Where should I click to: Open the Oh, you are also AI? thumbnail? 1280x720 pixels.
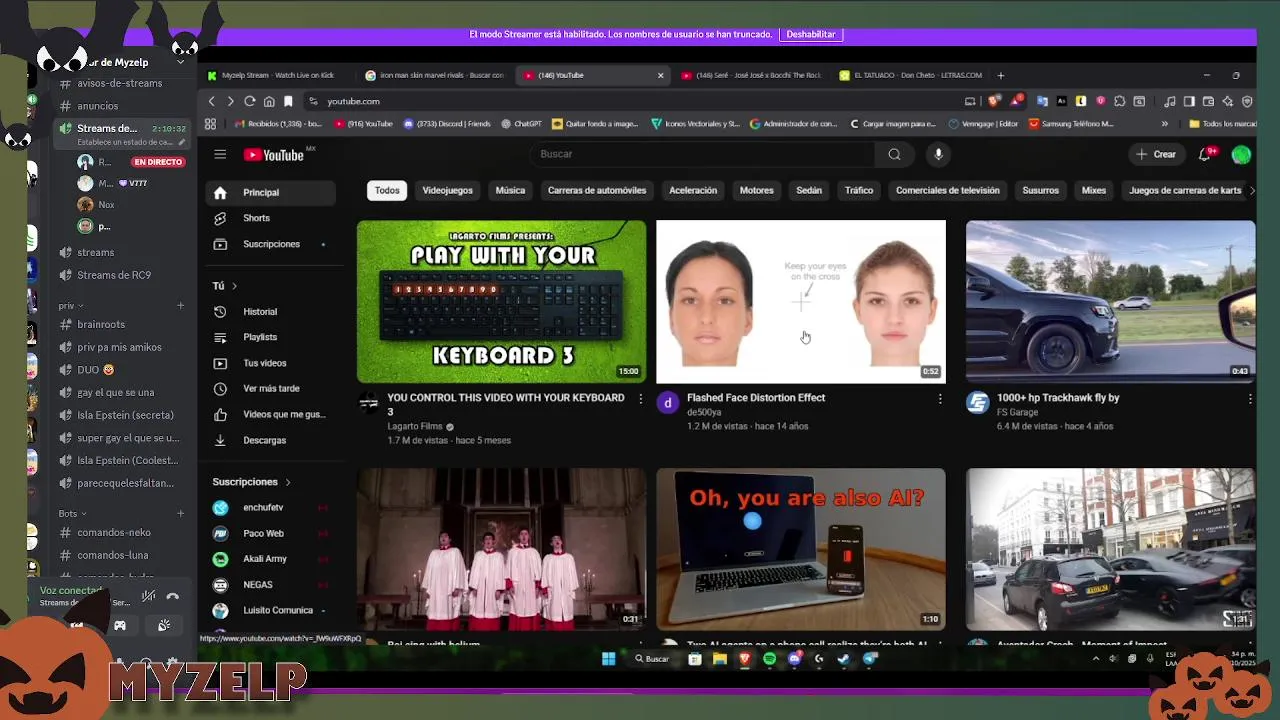pyautogui.click(x=801, y=549)
